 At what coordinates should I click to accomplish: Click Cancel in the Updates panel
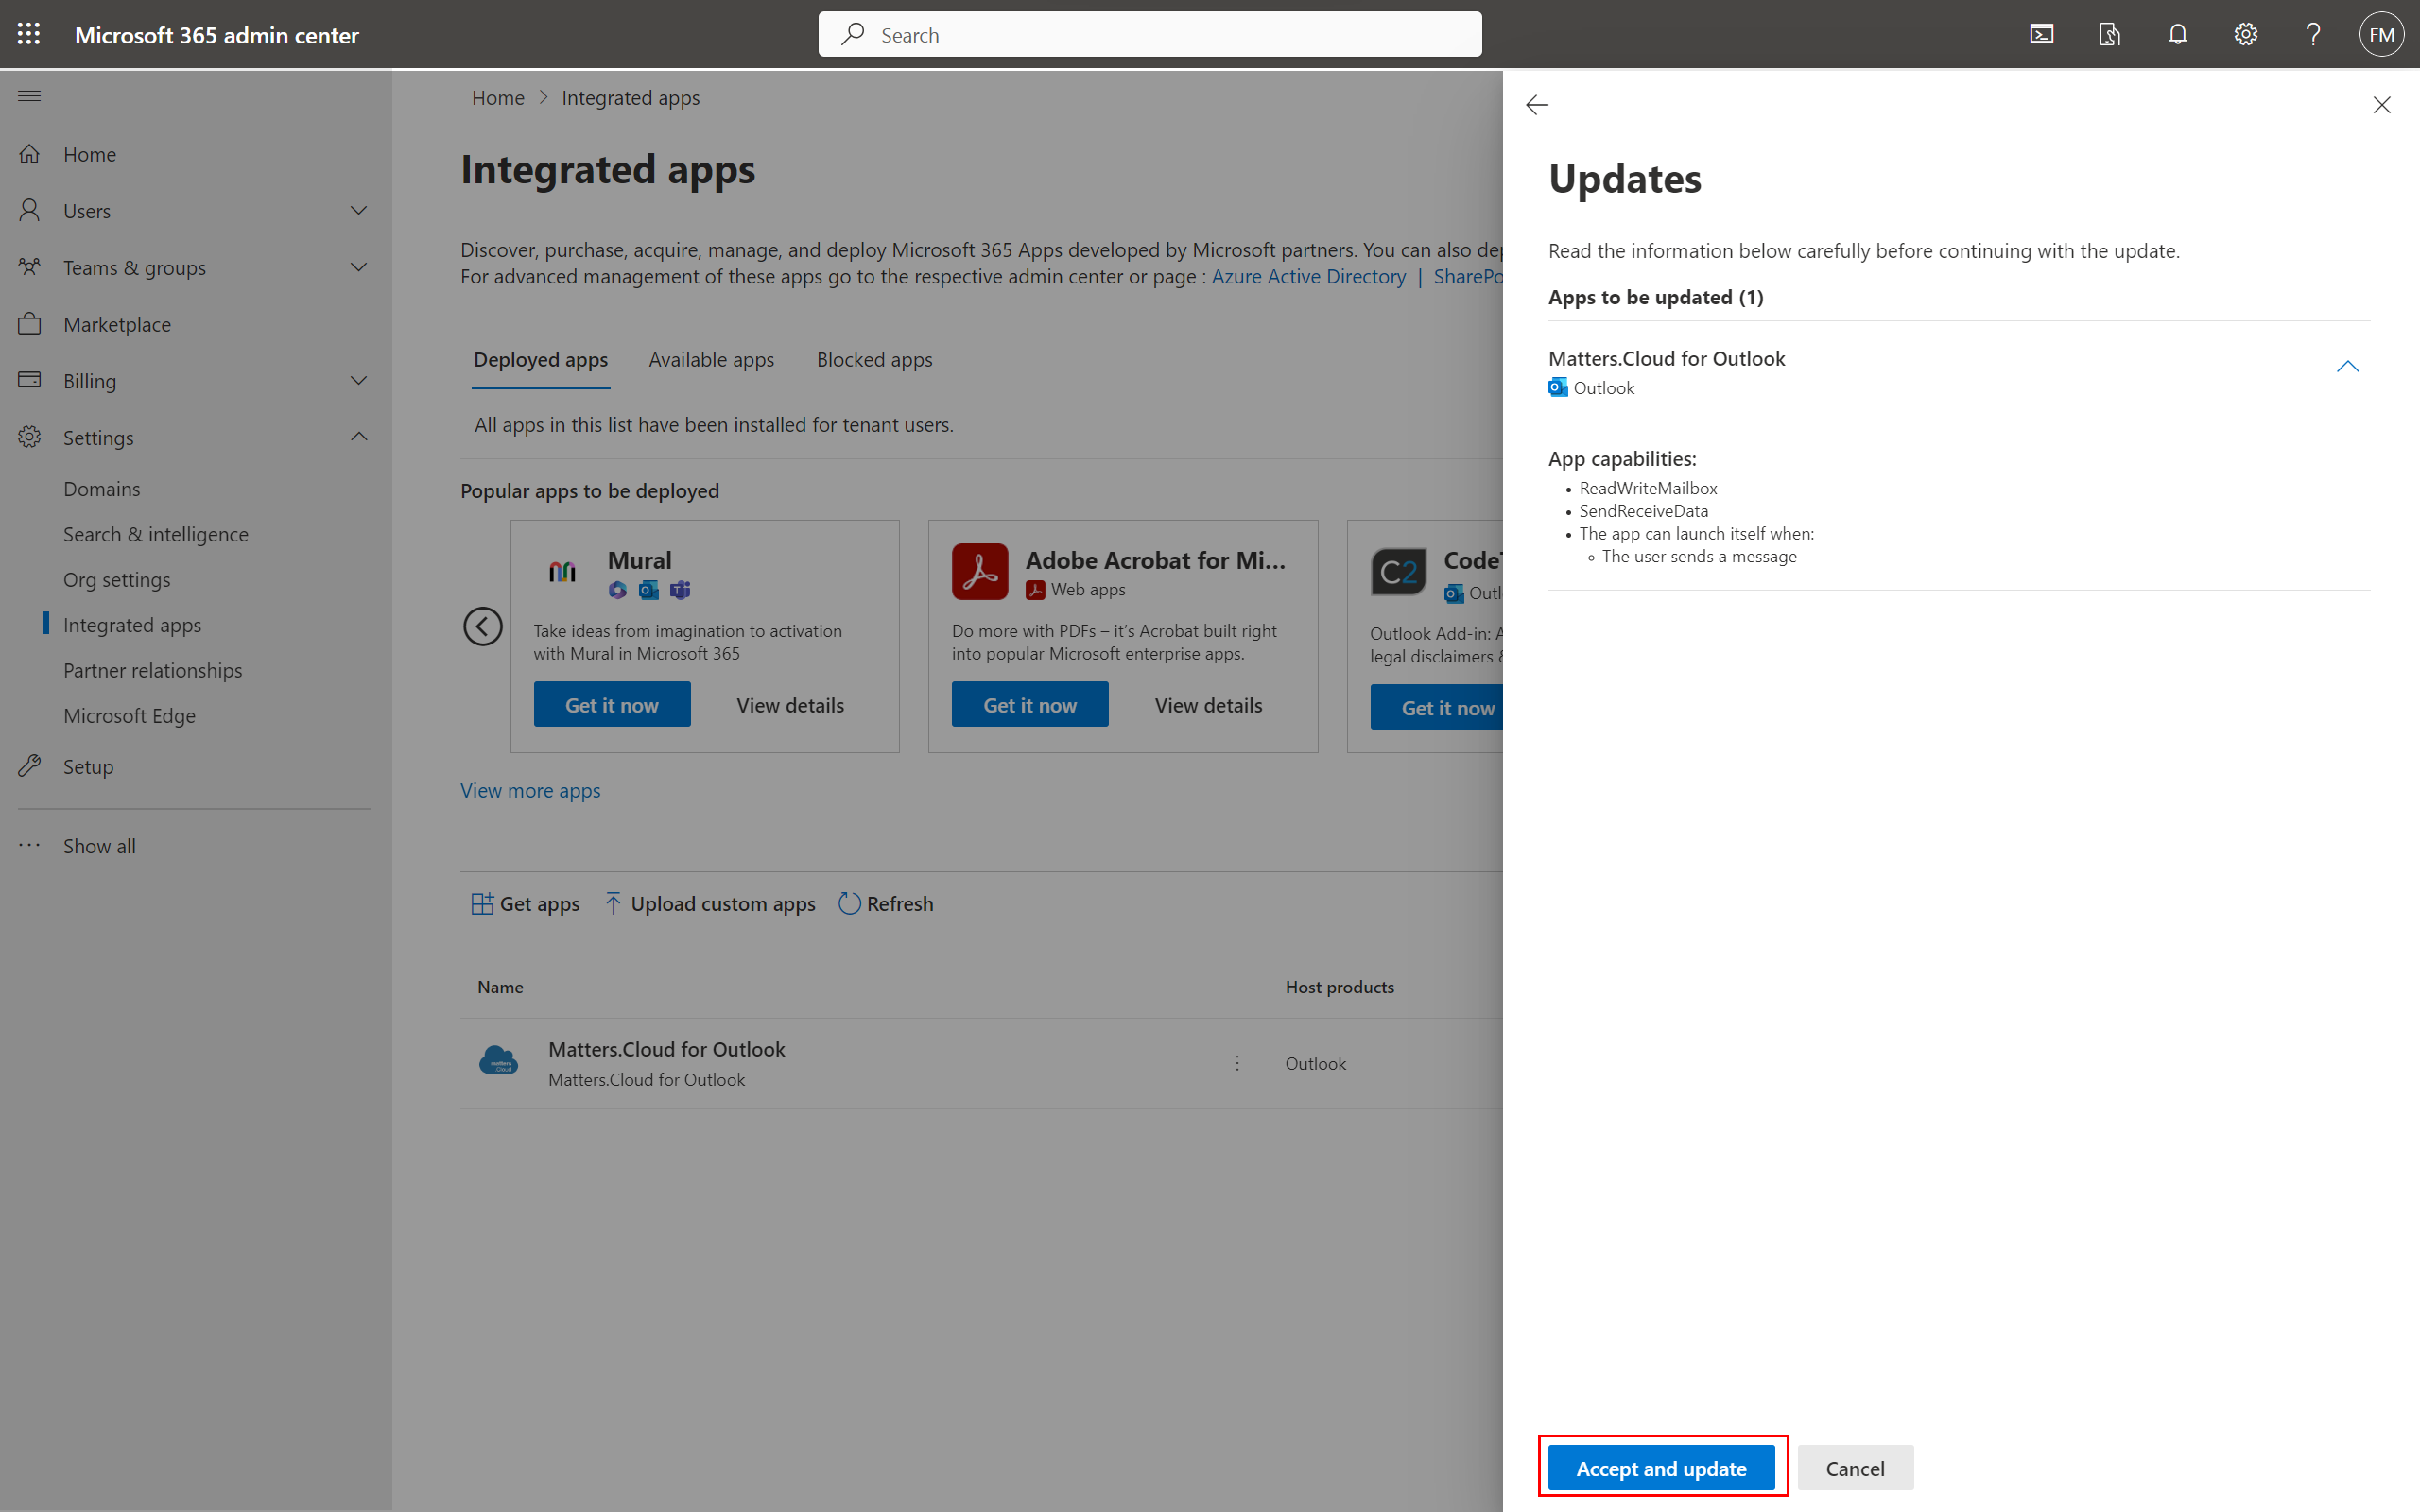1855,1468
